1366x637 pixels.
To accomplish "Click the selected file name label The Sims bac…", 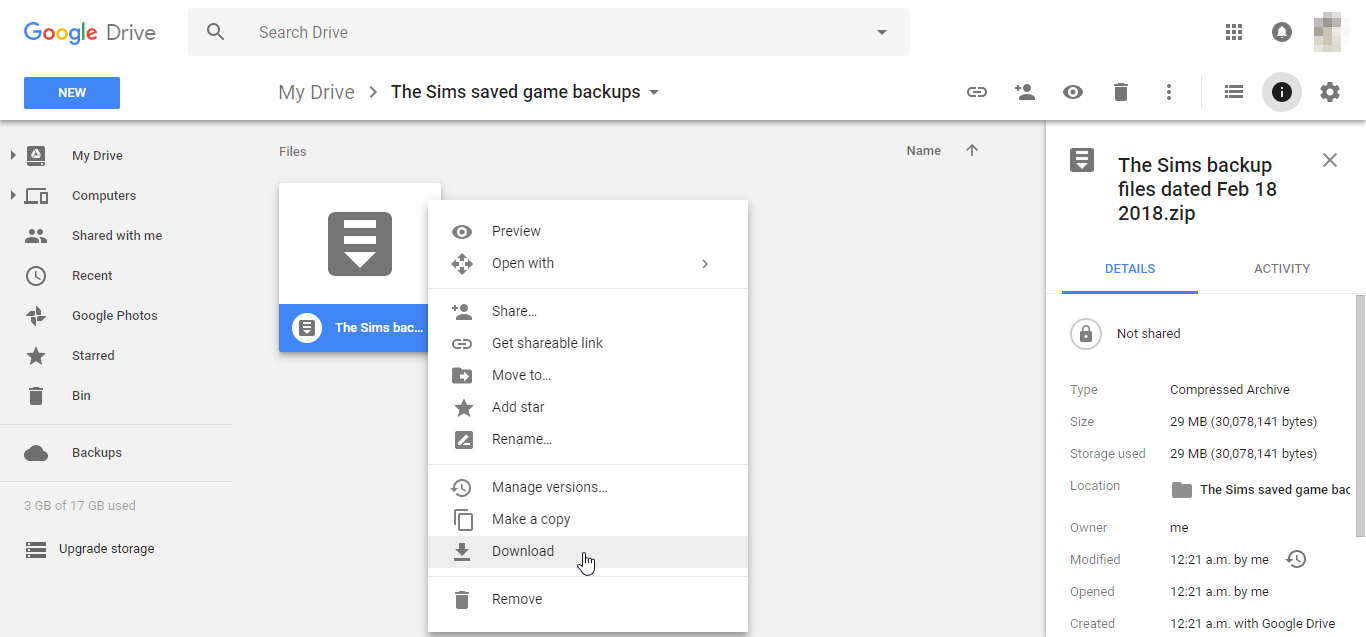I will coord(378,327).
